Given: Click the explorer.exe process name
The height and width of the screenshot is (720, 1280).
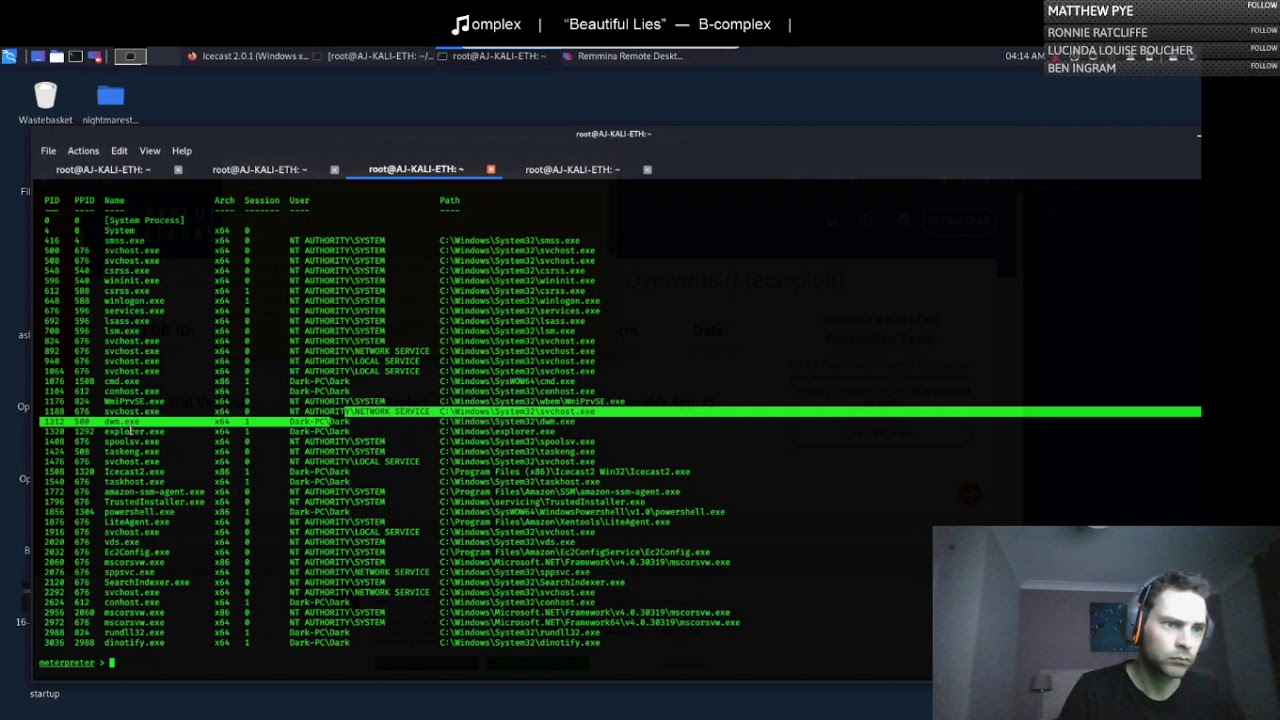Looking at the screenshot, I should point(134,432).
